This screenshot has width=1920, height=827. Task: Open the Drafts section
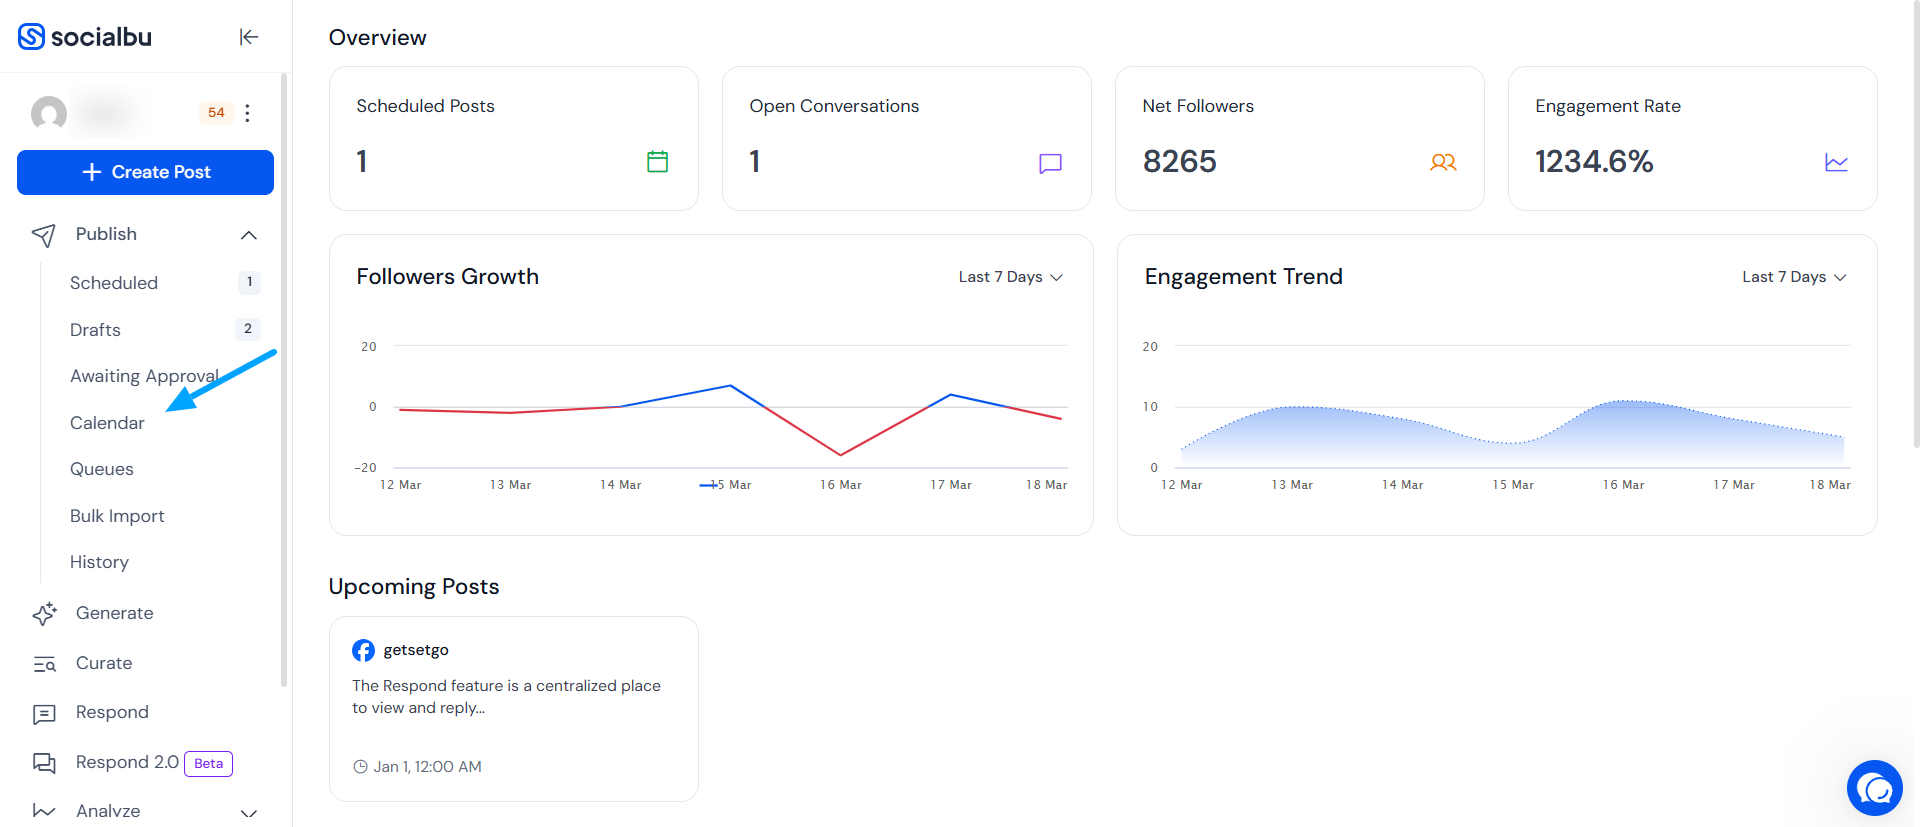click(x=95, y=330)
